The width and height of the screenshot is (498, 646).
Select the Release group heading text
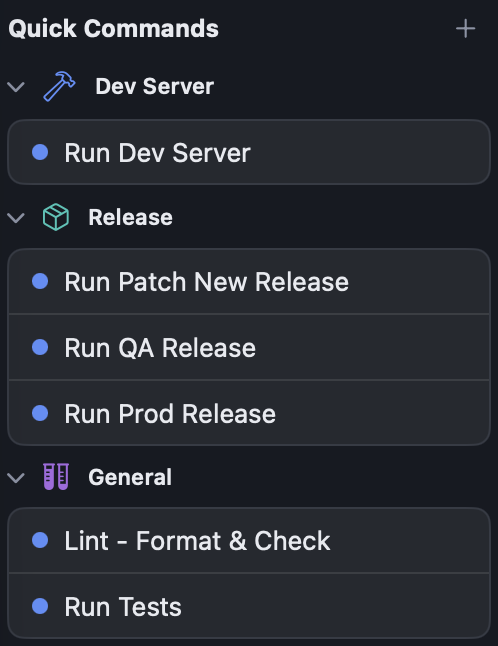pyautogui.click(x=130, y=217)
